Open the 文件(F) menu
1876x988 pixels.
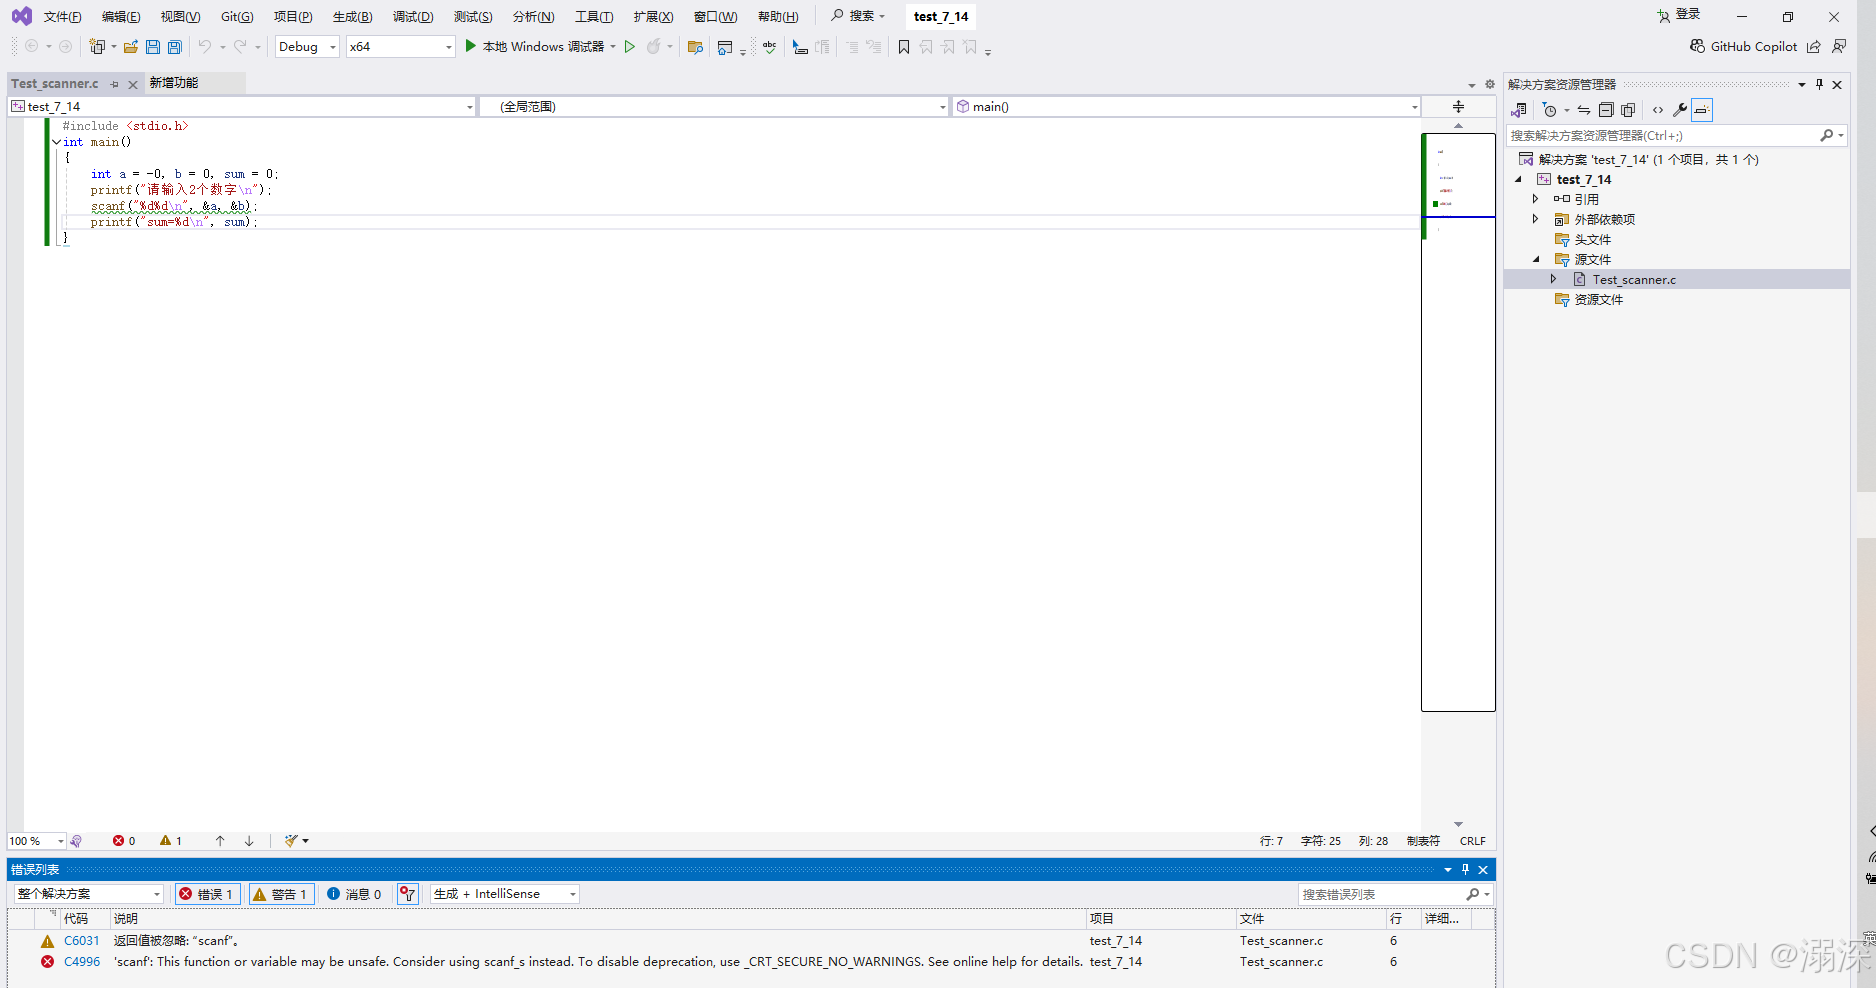pyautogui.click(x=63, y=17)
